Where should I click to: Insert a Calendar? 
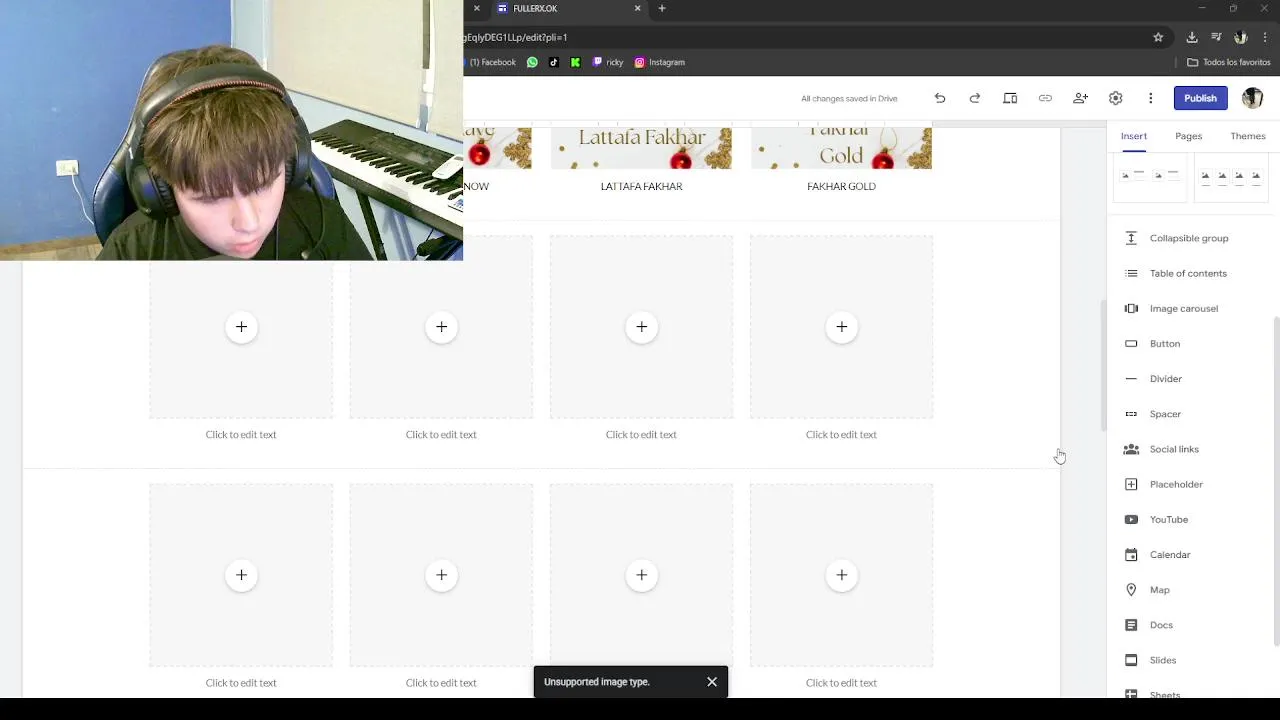[x=1170, y=554]
